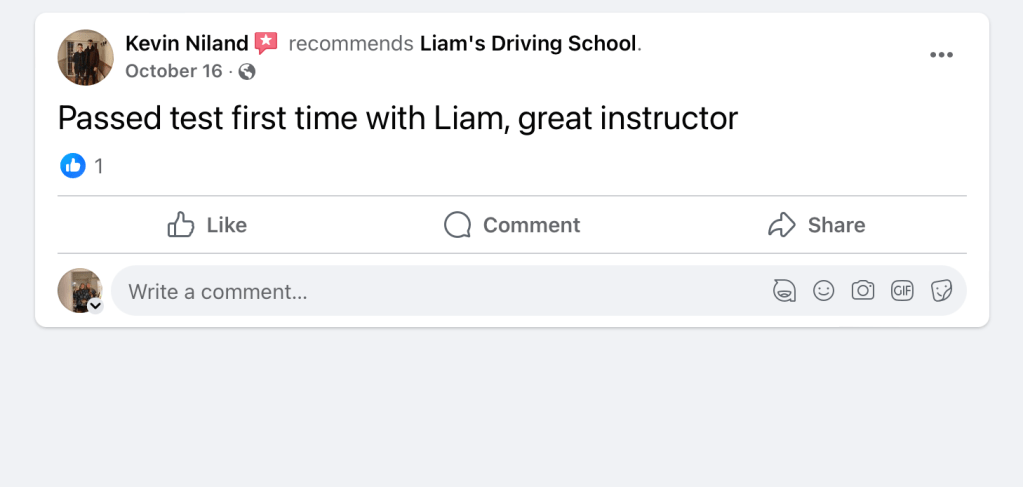Comment with an avatar sticker icon
The height and width of the screenshot is (487, 1023).
point(784,291)
